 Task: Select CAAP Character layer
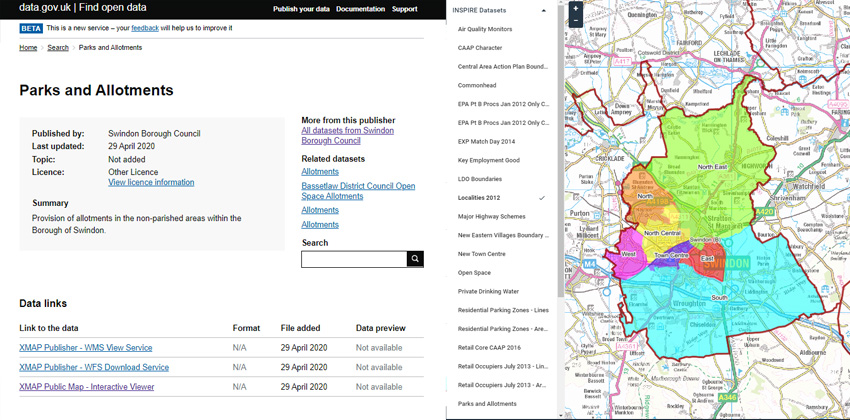pos(480,48)
